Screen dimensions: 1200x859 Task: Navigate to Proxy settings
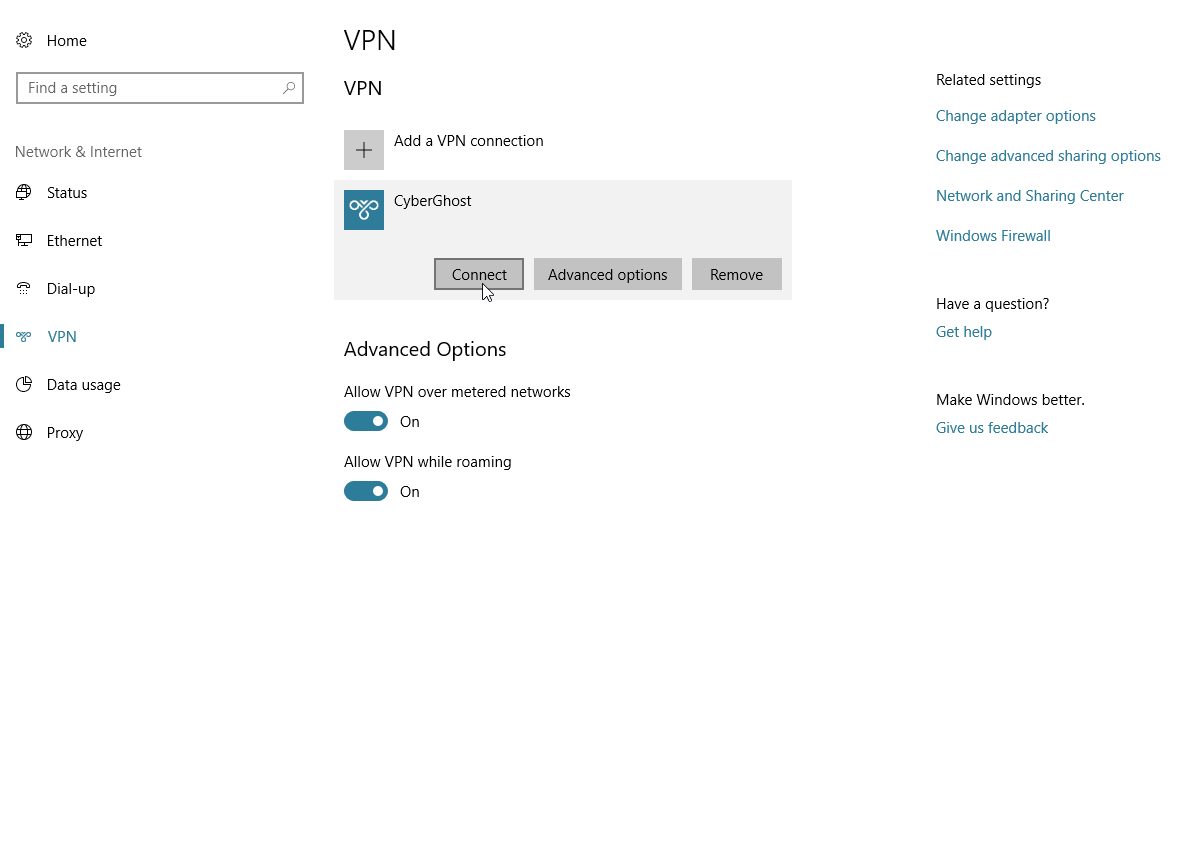pyautogui.click(x=65, y=433)
